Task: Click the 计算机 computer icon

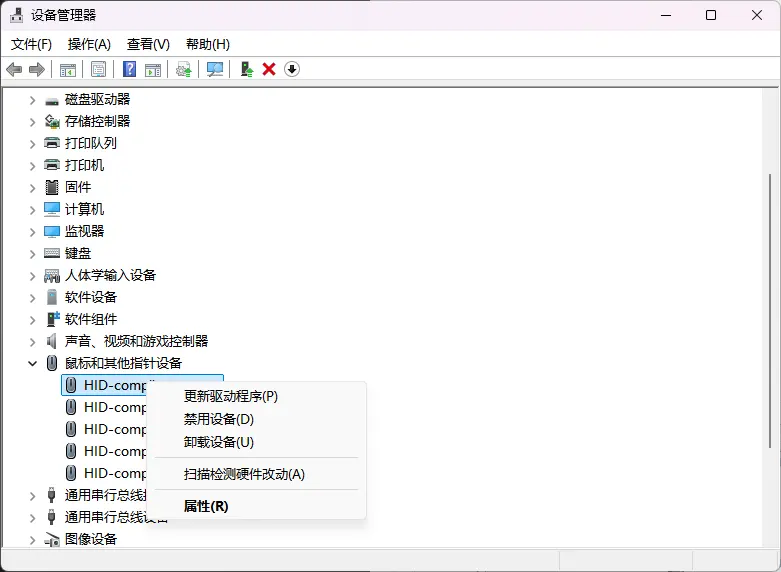Action: pos(52,209)
